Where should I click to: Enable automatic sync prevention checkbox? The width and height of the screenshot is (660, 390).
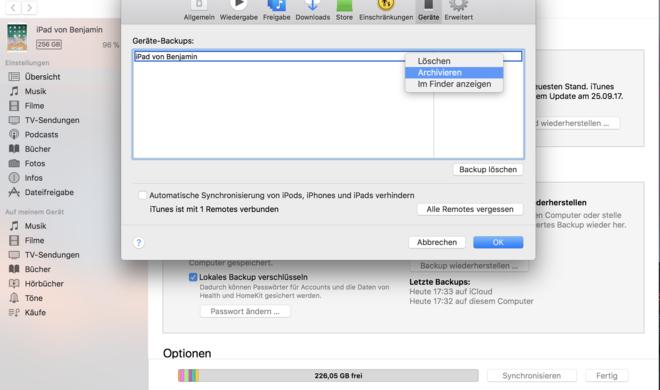click(x=142, y=195)
